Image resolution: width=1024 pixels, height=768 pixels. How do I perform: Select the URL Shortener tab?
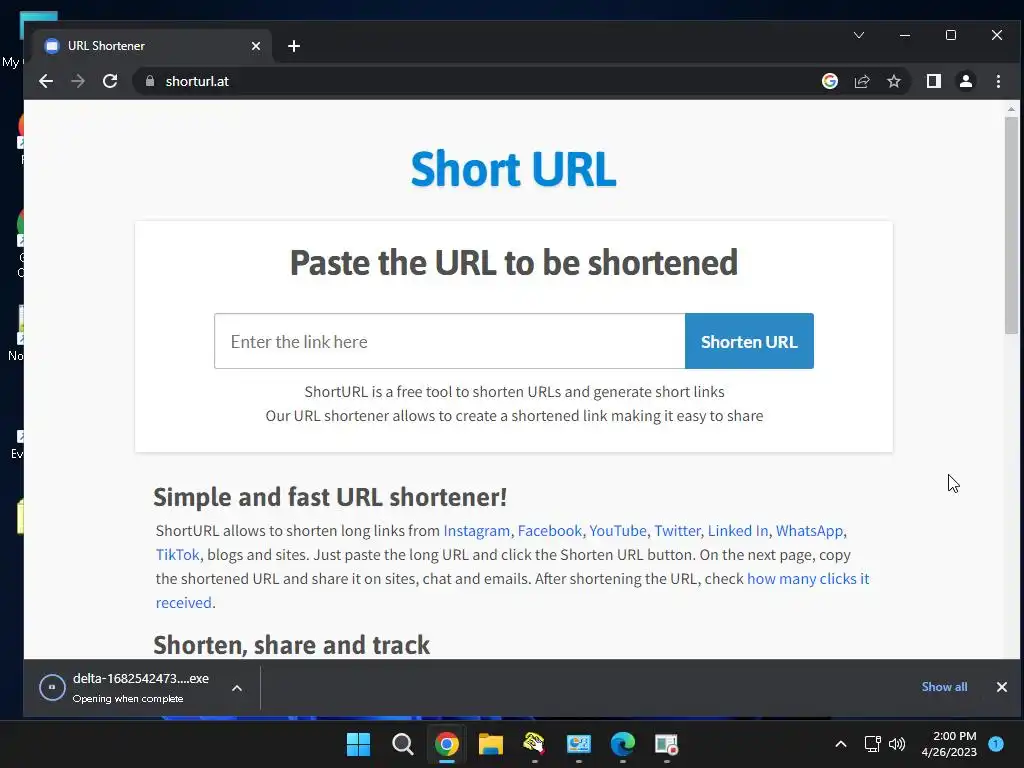click(150, 46)
